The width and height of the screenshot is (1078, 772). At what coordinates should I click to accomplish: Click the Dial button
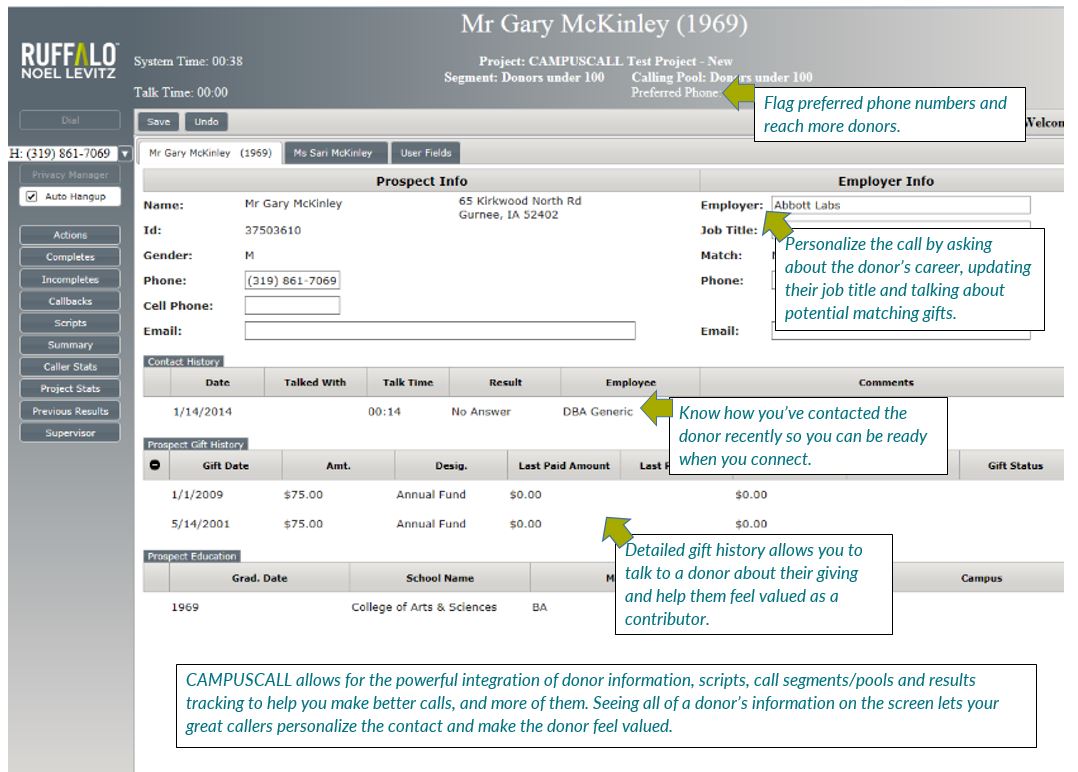(70, 120)
